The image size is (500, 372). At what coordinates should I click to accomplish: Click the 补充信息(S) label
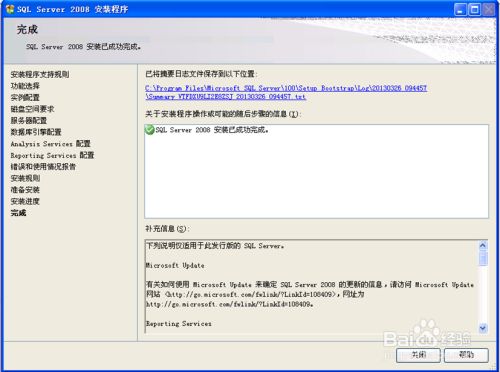pyautogui.click(x=167, y=229)
